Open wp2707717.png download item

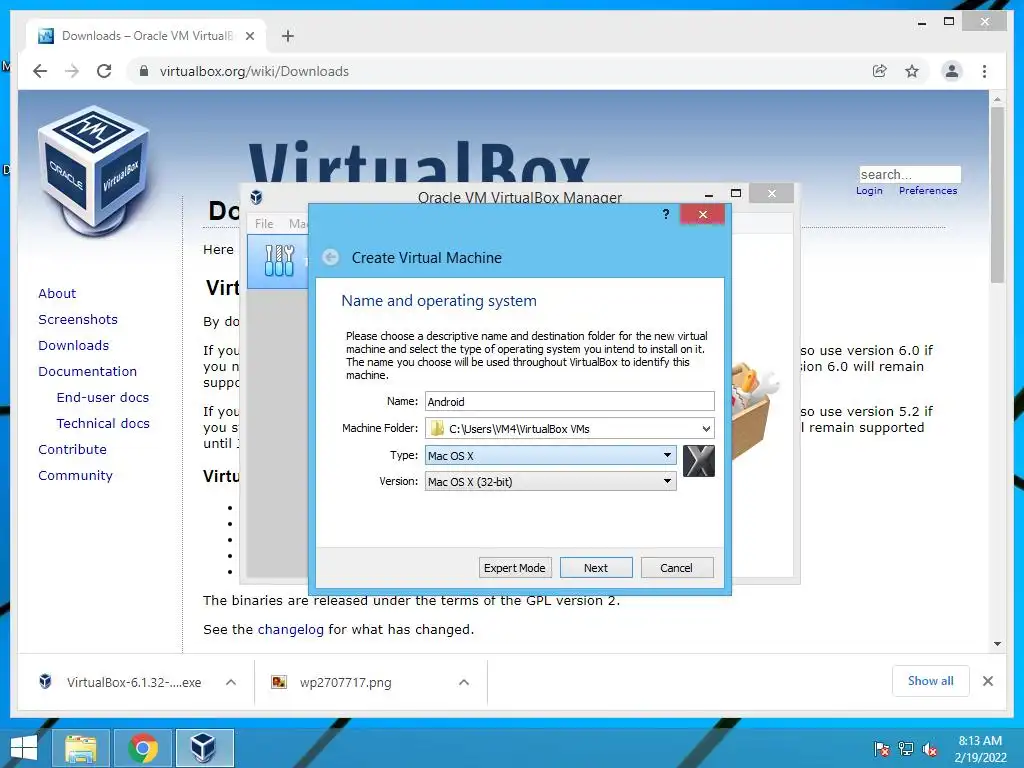pyautogui.click(x=345, y=682)
